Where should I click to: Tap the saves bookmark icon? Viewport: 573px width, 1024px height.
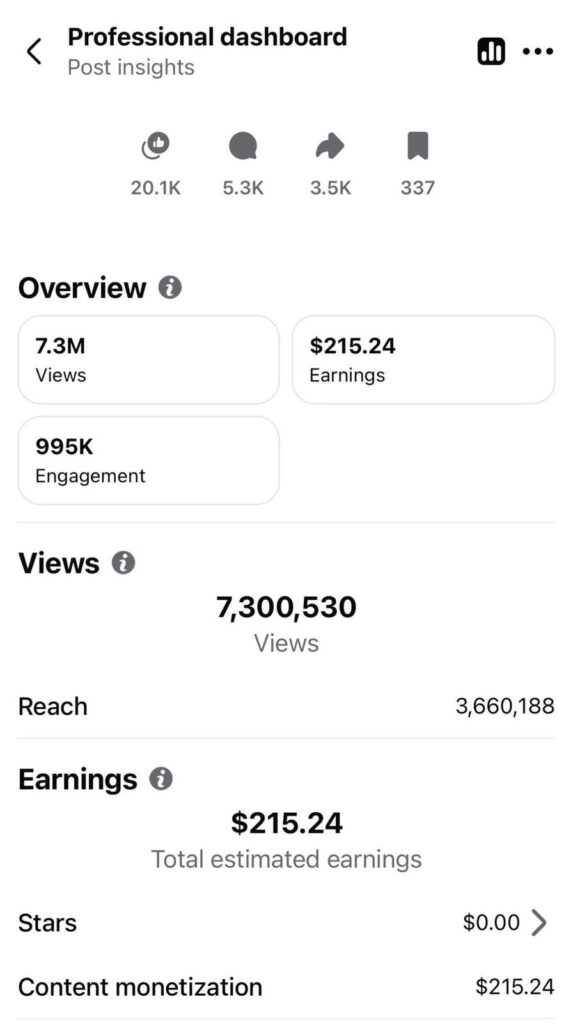(x=417, y=146)
